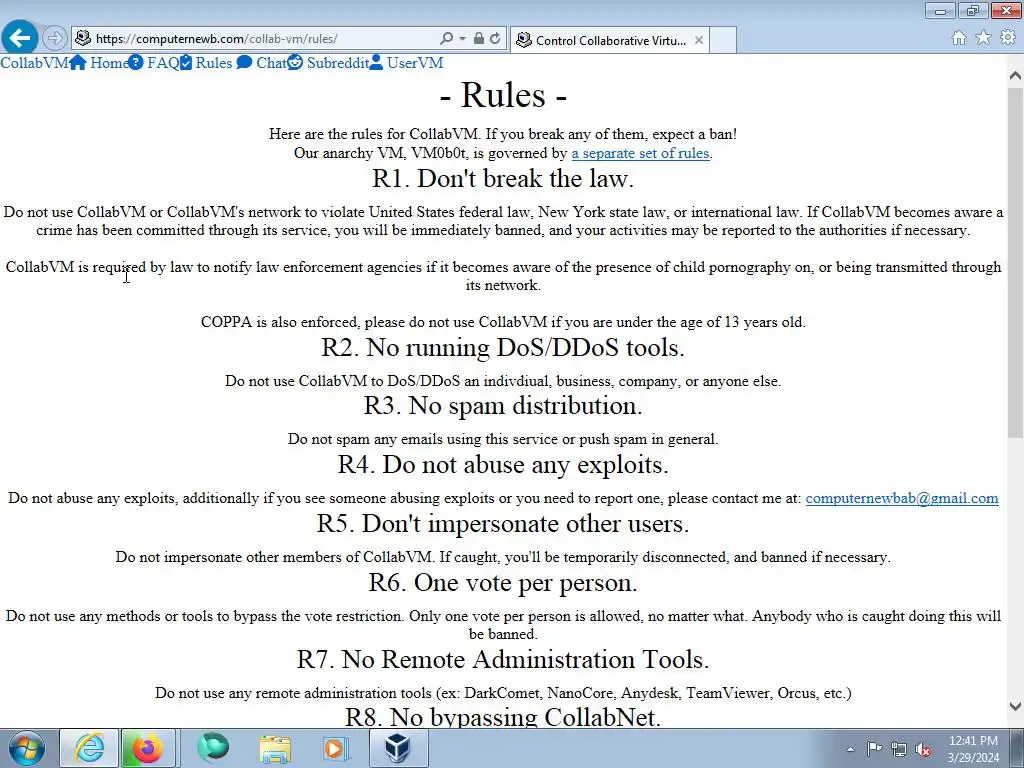Click the checkmark icon beside Rules

[x=186, y=63]
